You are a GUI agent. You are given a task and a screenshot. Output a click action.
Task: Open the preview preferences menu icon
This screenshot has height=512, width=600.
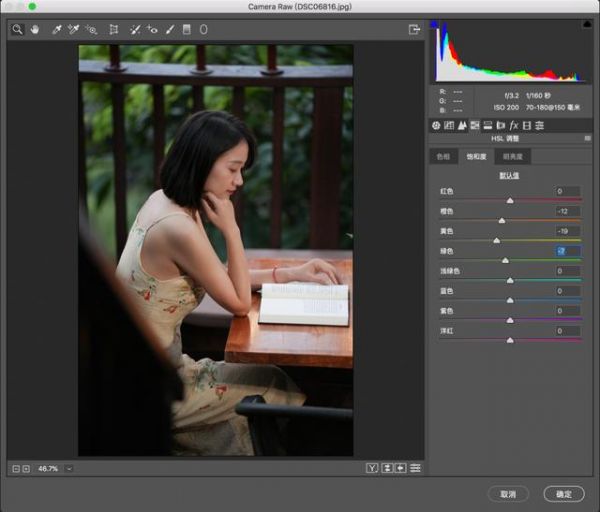(x=415, y=468)
